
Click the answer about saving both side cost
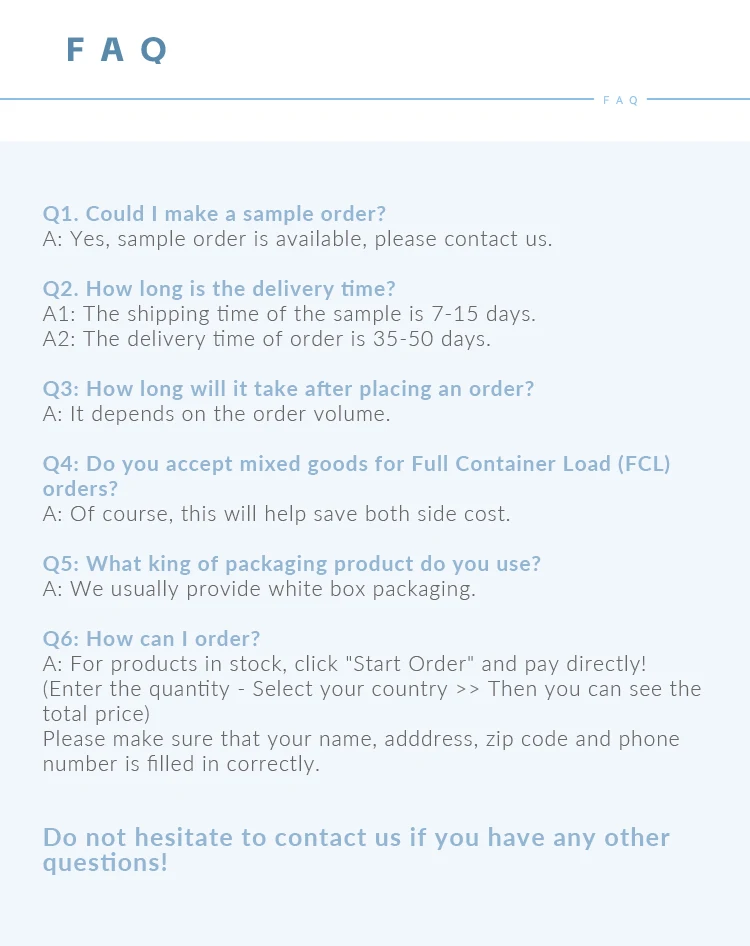[x=276, y=514]
